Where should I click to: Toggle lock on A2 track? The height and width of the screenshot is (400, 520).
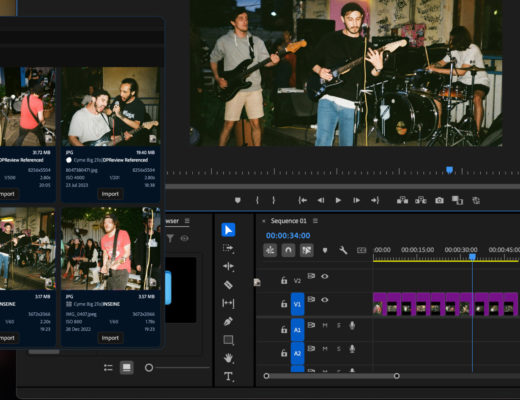[x=284, y=353]
